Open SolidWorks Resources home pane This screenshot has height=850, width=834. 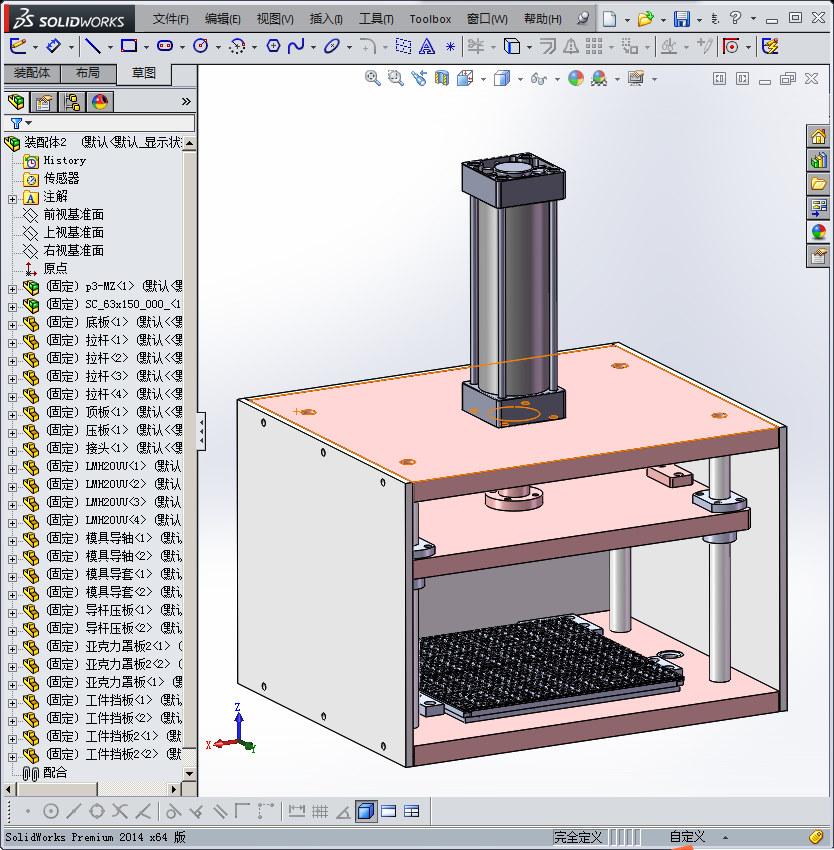(818, 137)
